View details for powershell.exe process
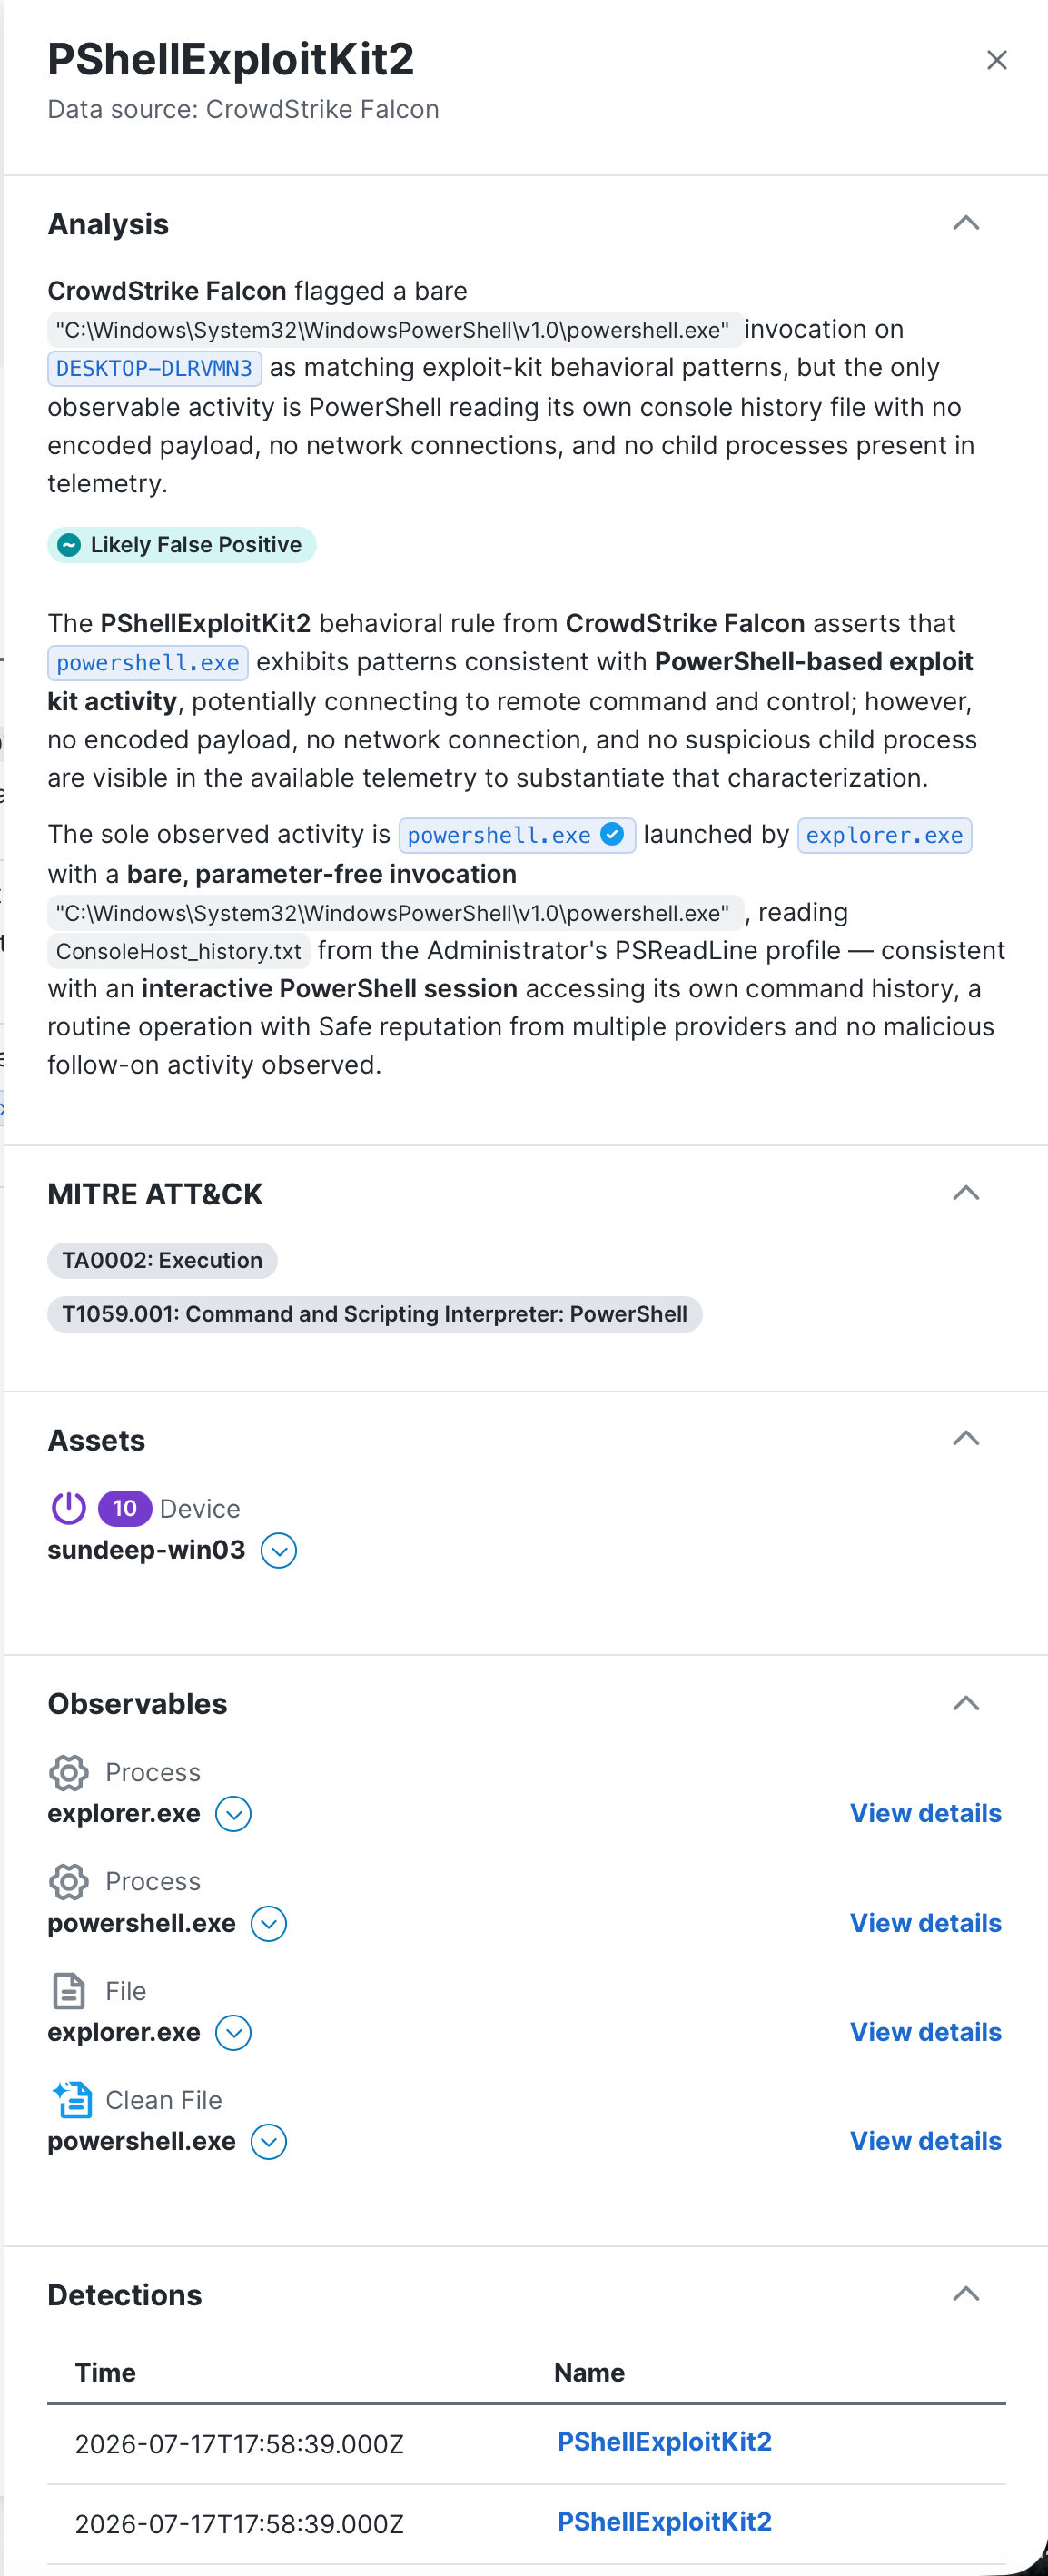Screen dimensions: 1048x2576 [925, 1923]
